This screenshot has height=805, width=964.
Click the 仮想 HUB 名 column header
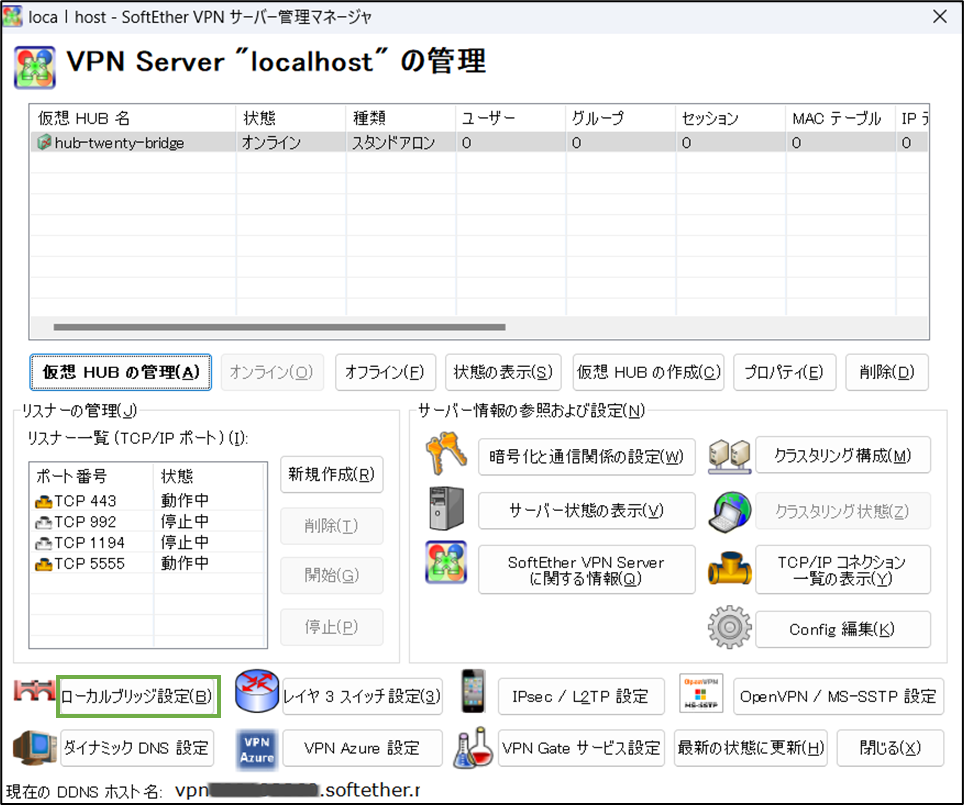[x=133, y=118]
